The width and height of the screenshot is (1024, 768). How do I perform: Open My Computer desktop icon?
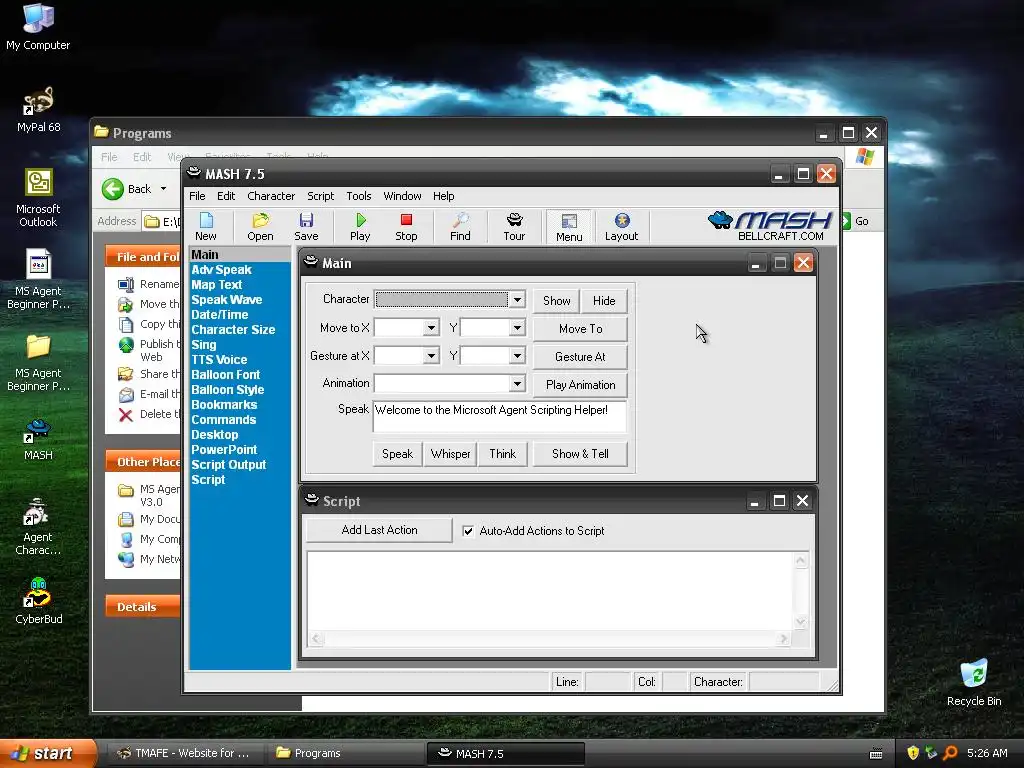click(x=38, y=27)
